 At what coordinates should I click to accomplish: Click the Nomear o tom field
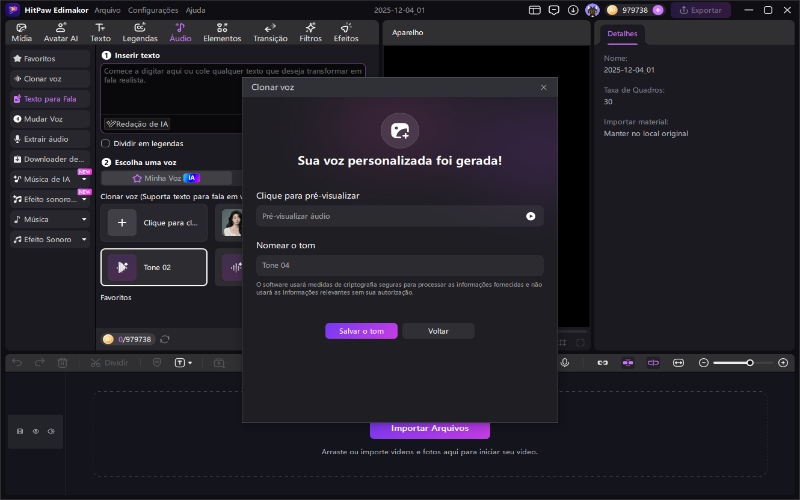[x=399, y=265]
